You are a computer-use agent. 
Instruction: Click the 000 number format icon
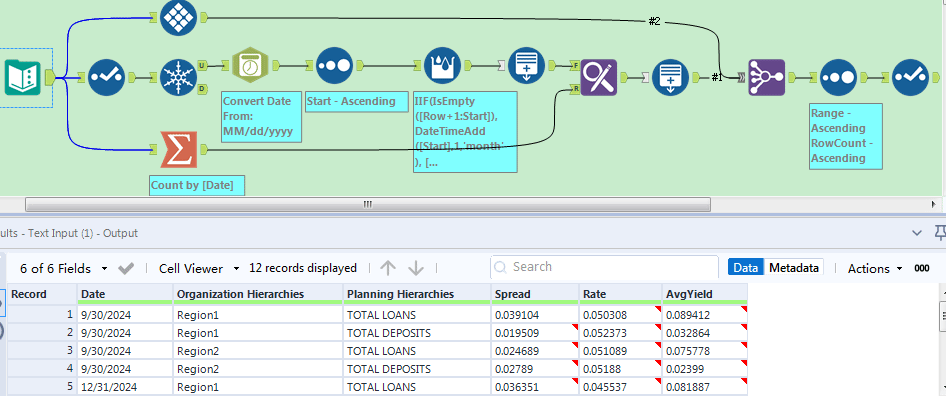922,269
